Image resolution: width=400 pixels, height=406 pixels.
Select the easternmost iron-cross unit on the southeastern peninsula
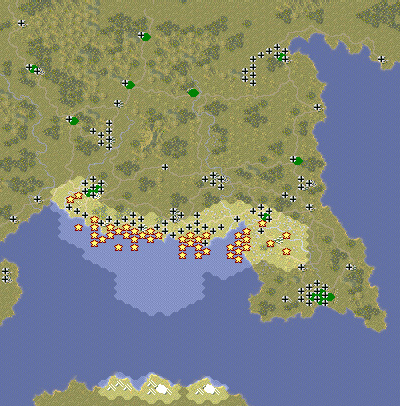349,267
